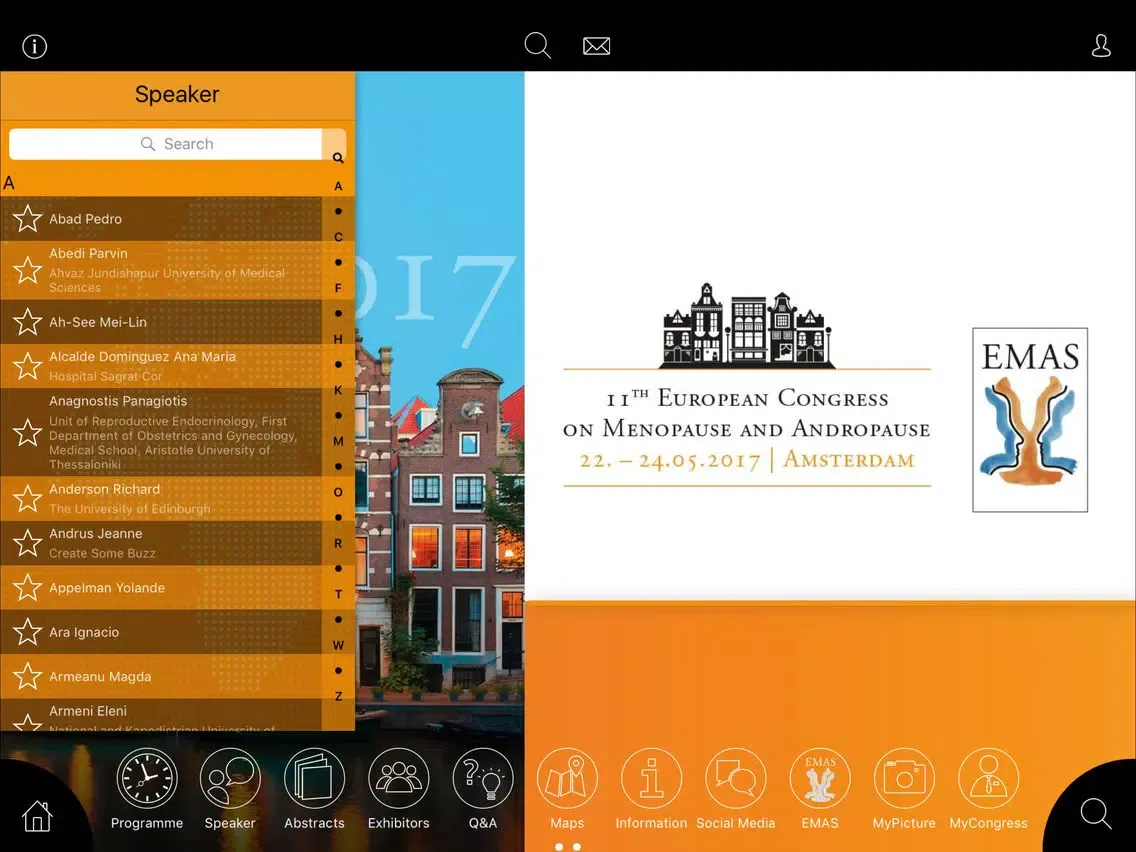Tap the info icon in top bar
This screenshot has height=852, width=1136.
pos(35,46)
